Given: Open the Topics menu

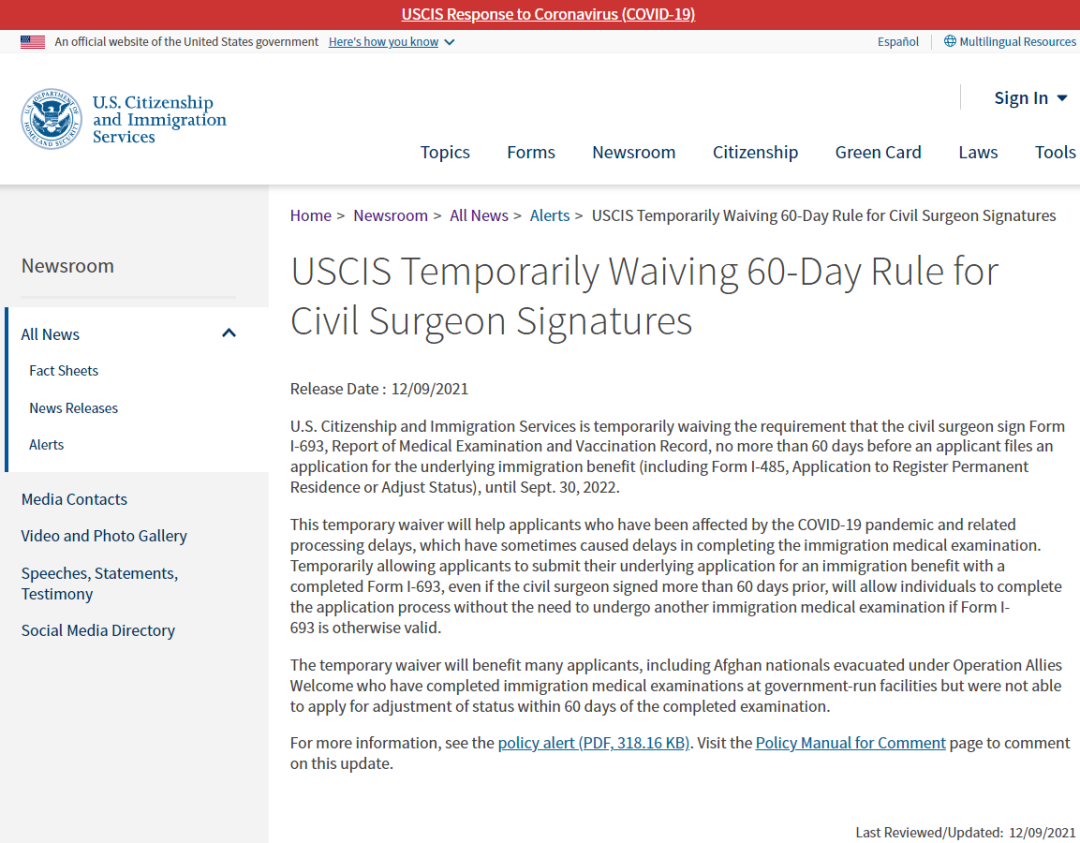Looking at the screenshot, I should click(445, 152).
